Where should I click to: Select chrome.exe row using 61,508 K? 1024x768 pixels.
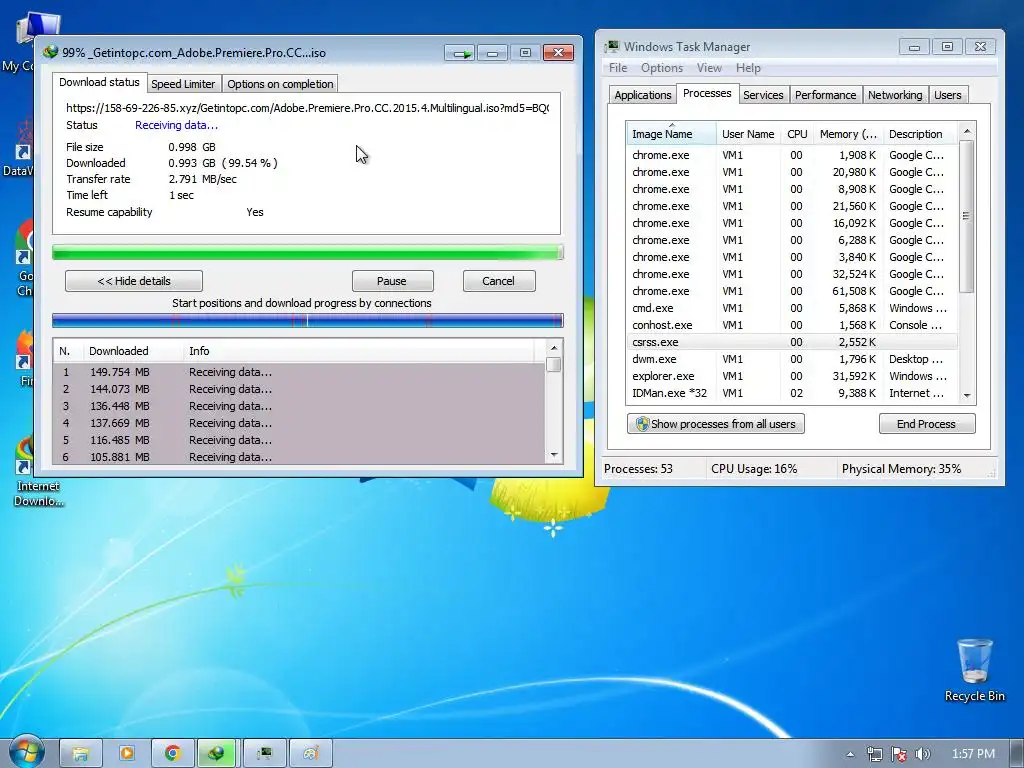coord(792,291)
